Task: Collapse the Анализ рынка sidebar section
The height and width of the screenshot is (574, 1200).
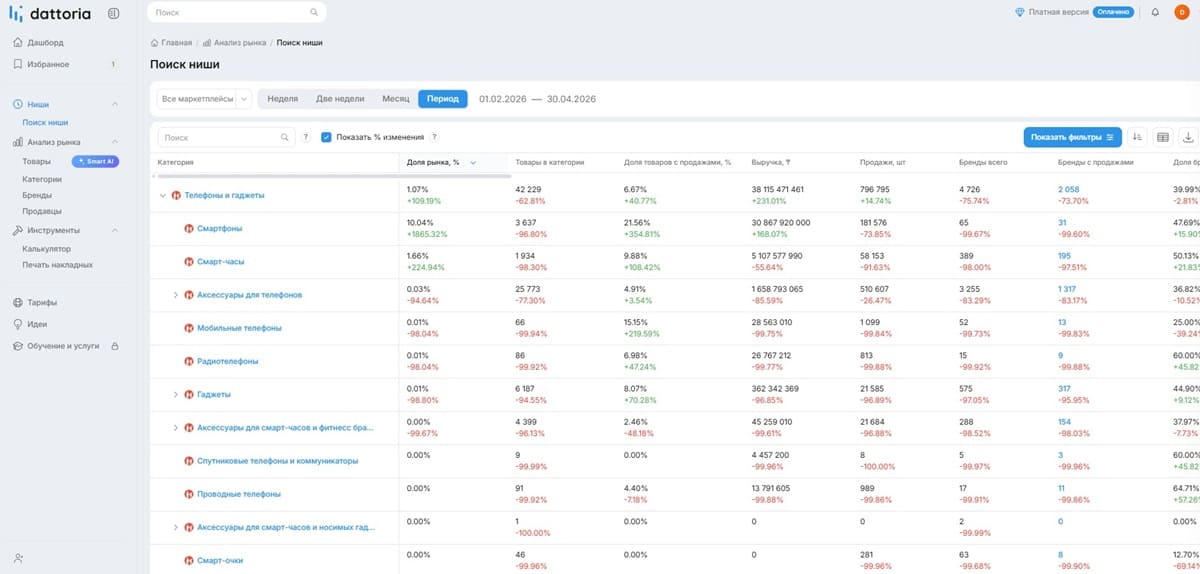Action: pyautogui.click(x=115, y=142)
